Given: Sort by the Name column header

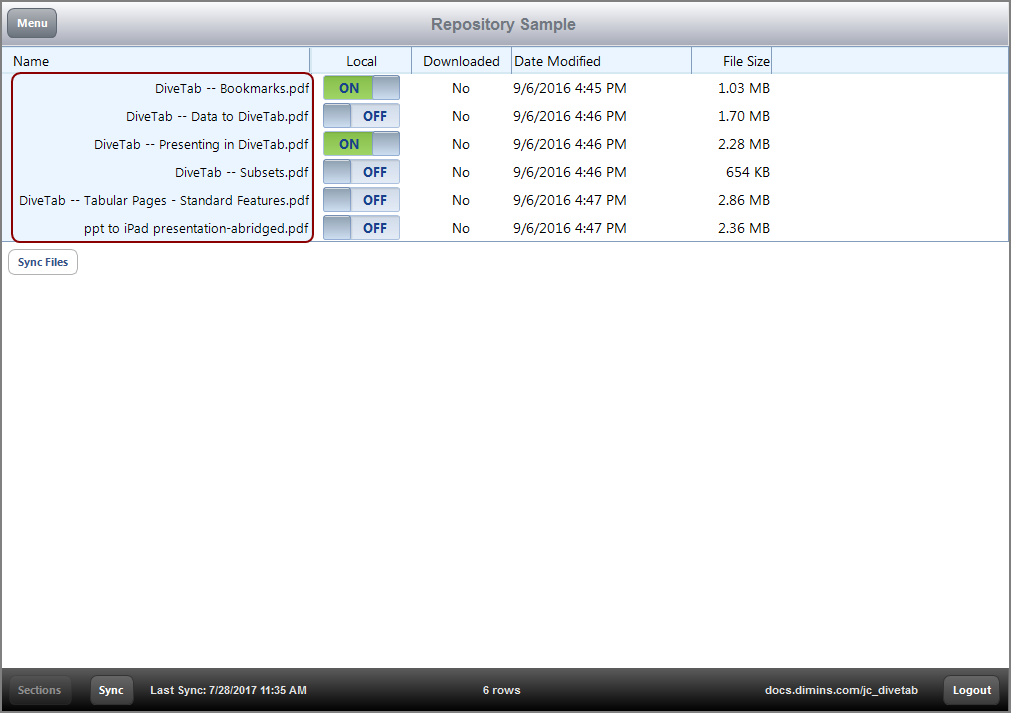Looking at the screenshot, I should (x=156, y=61).
